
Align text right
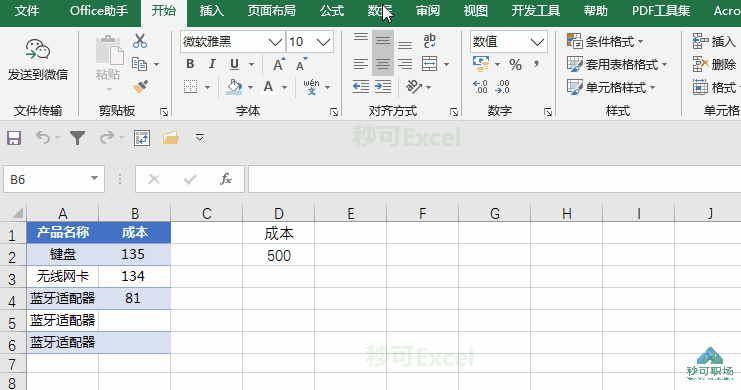pos(405,64)
